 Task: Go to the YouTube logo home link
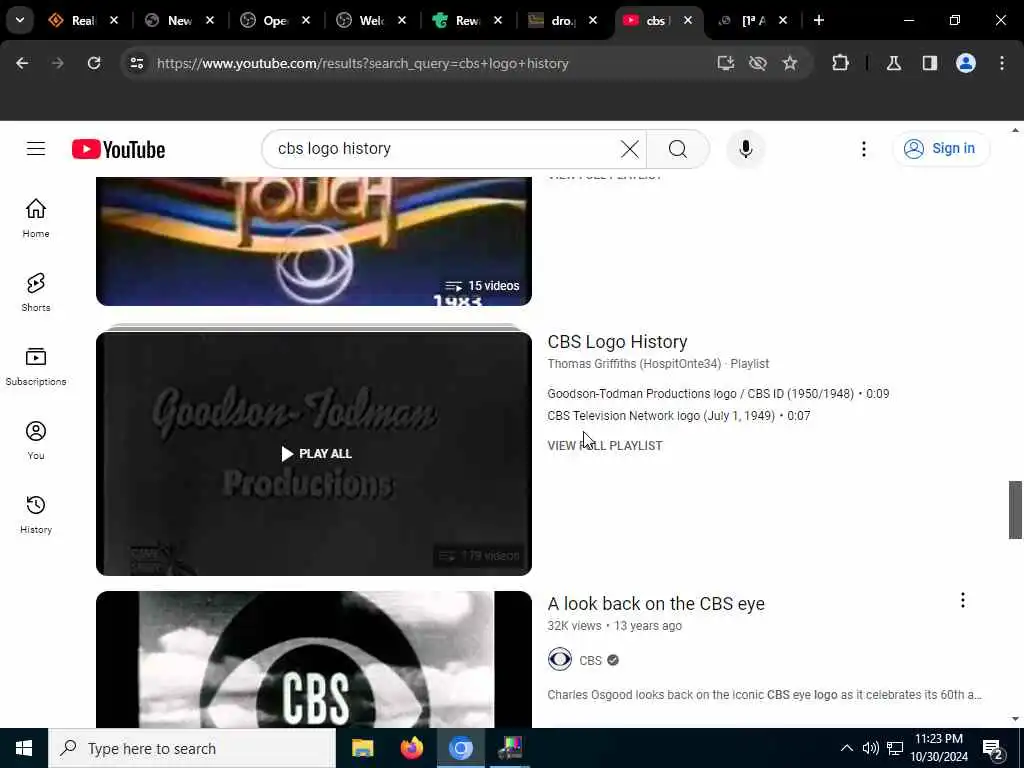pos(118,150)
